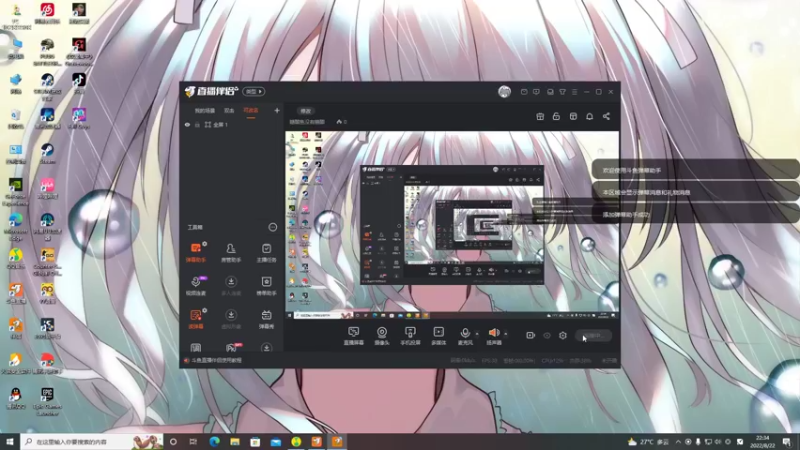Open File Explorer from the taskbar
The image size is (800, 450).
[x=235, y=442]
